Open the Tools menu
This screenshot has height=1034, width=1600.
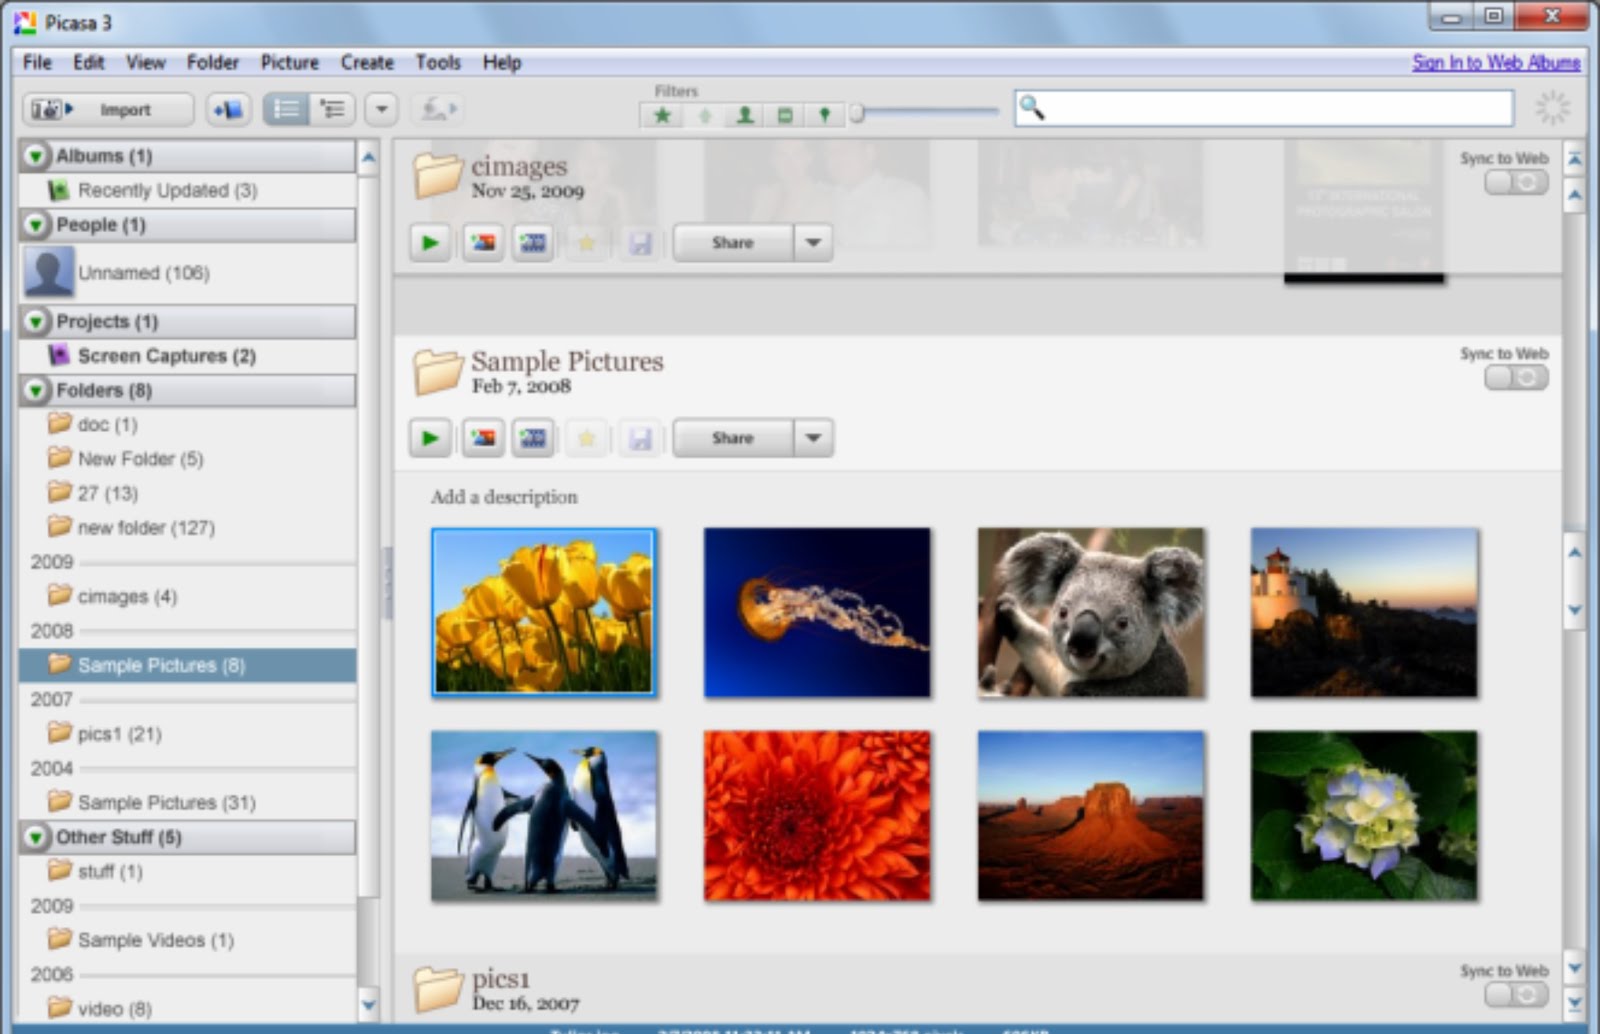[437, 62]
